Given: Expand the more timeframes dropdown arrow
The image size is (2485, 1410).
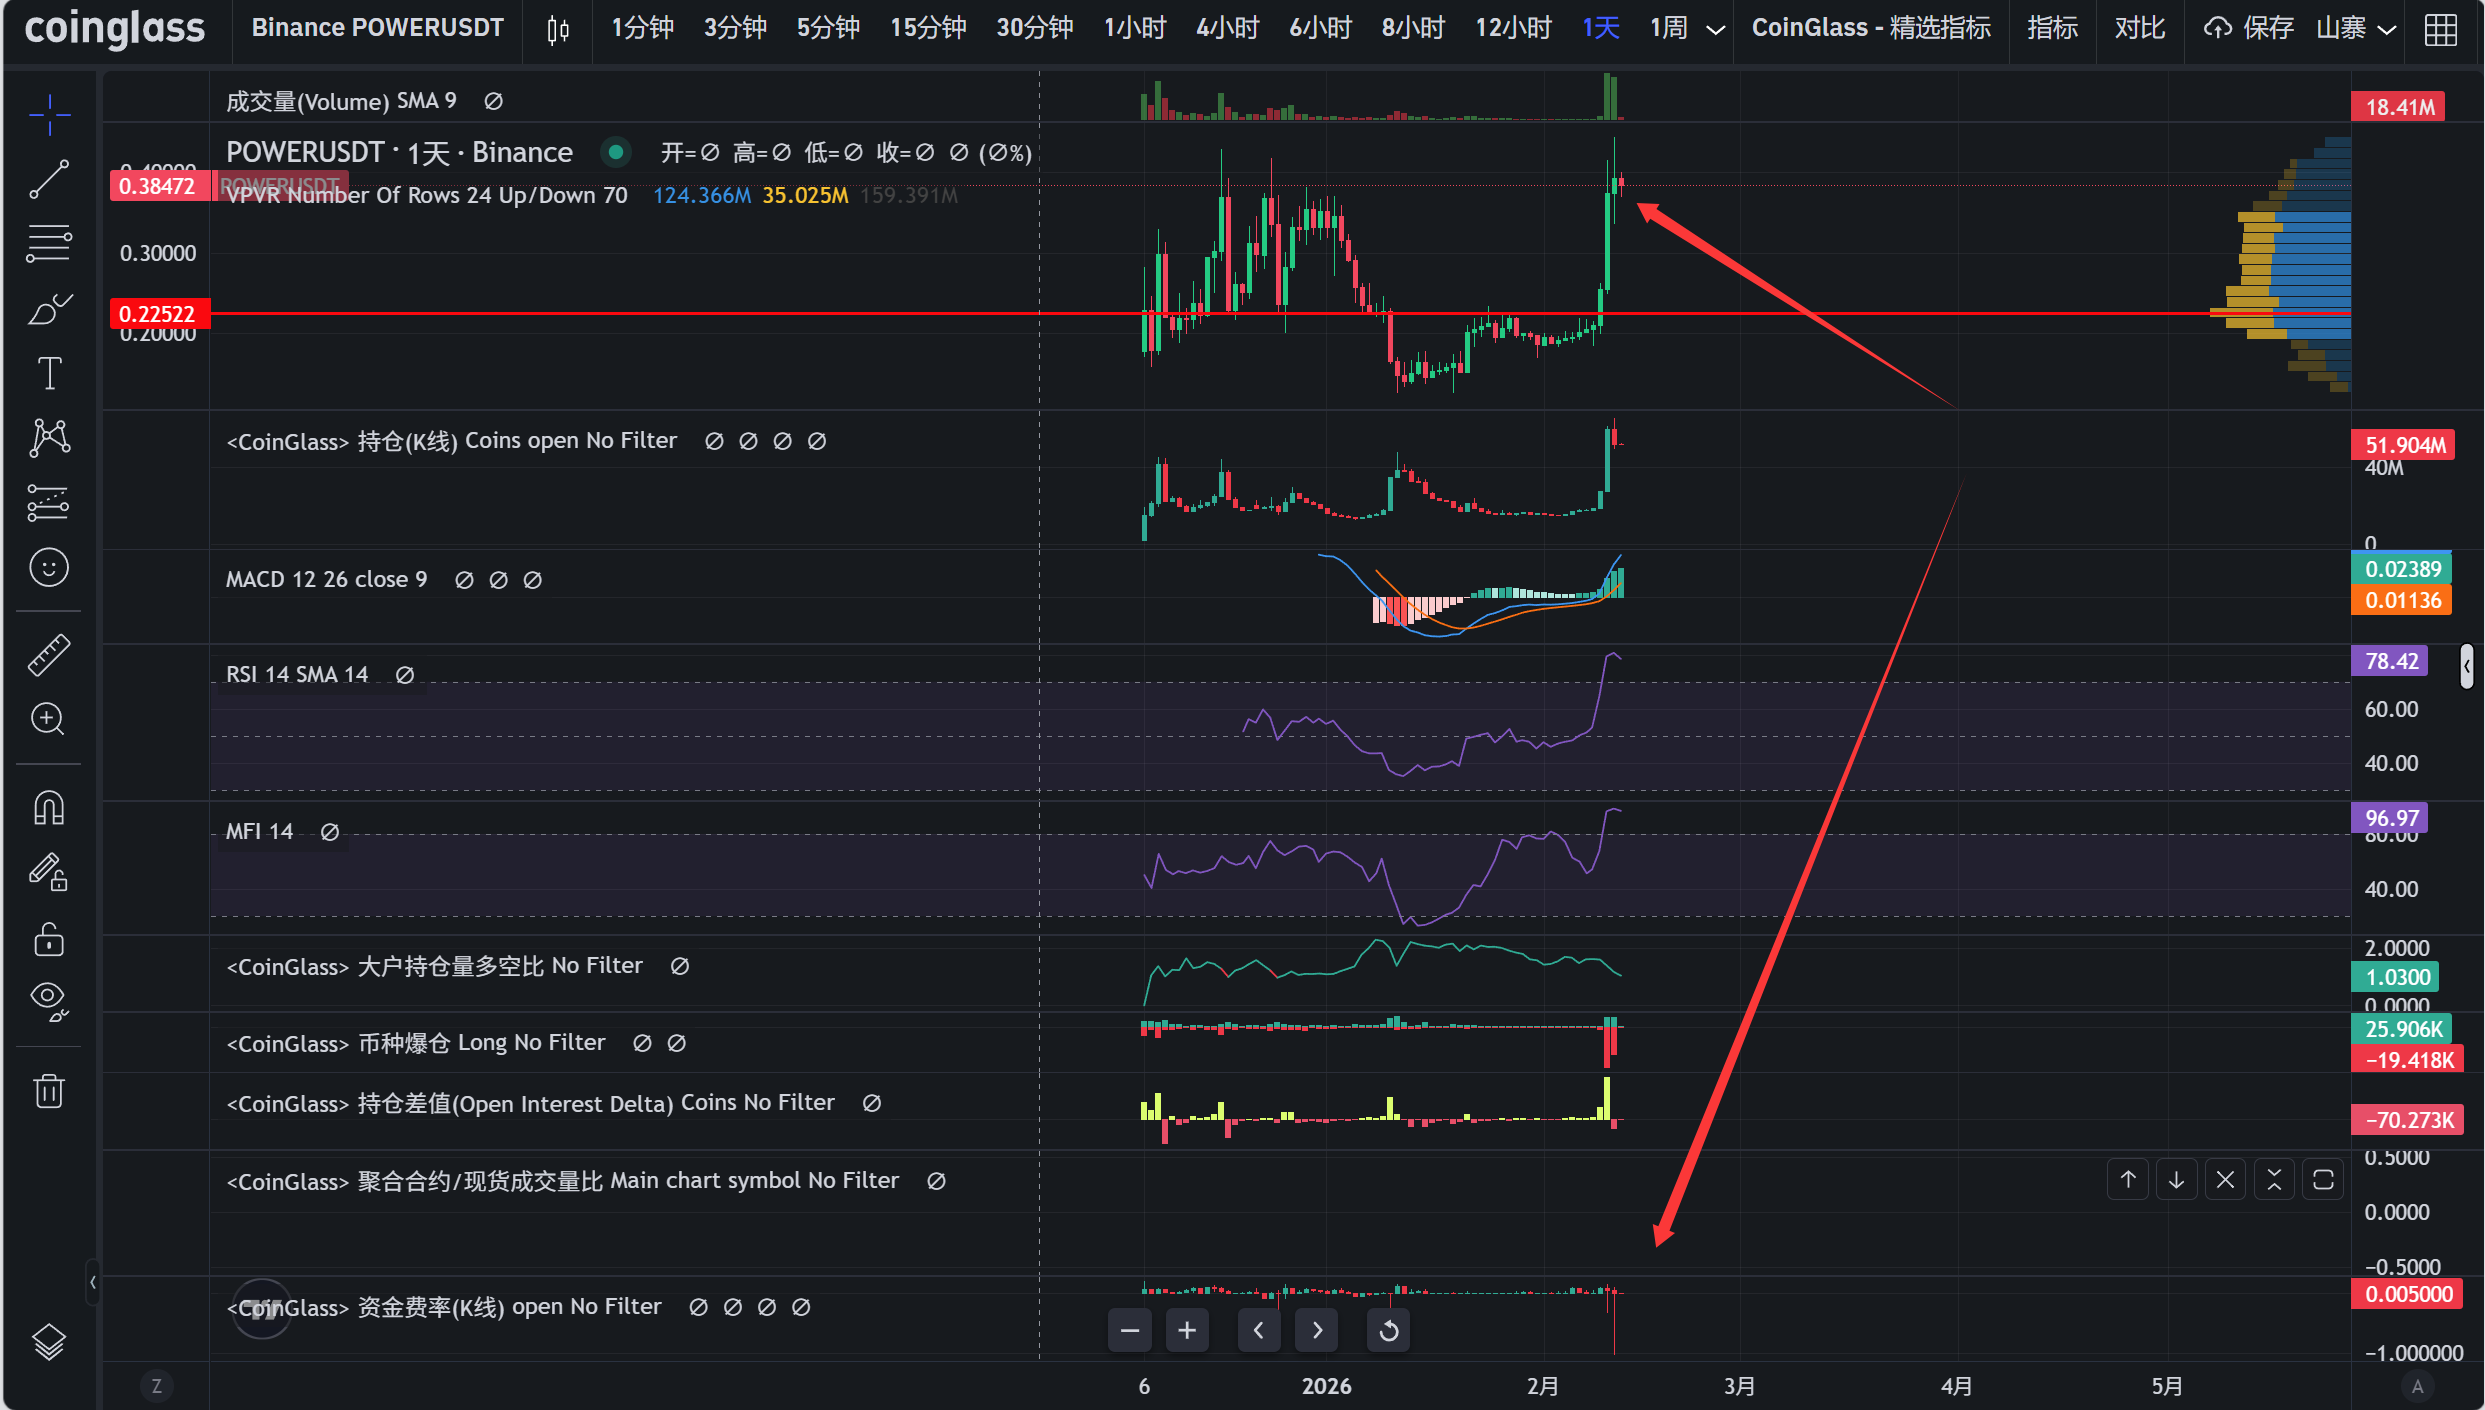Looking at the screenshot, I should pos(1715,30).
